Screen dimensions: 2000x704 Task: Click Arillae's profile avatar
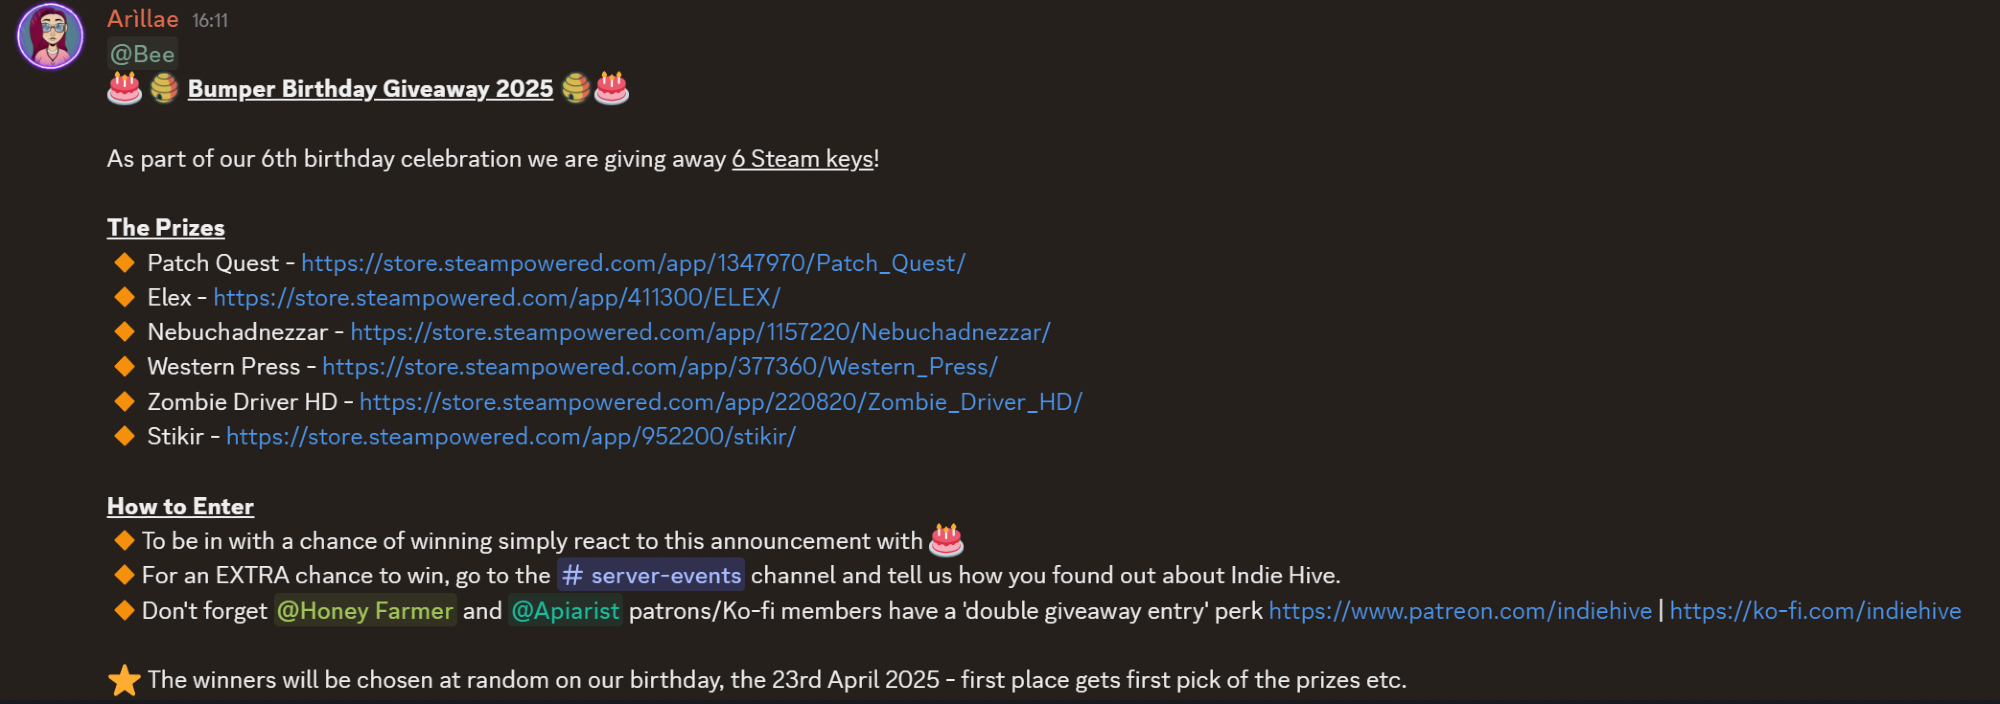pos(50,36)
